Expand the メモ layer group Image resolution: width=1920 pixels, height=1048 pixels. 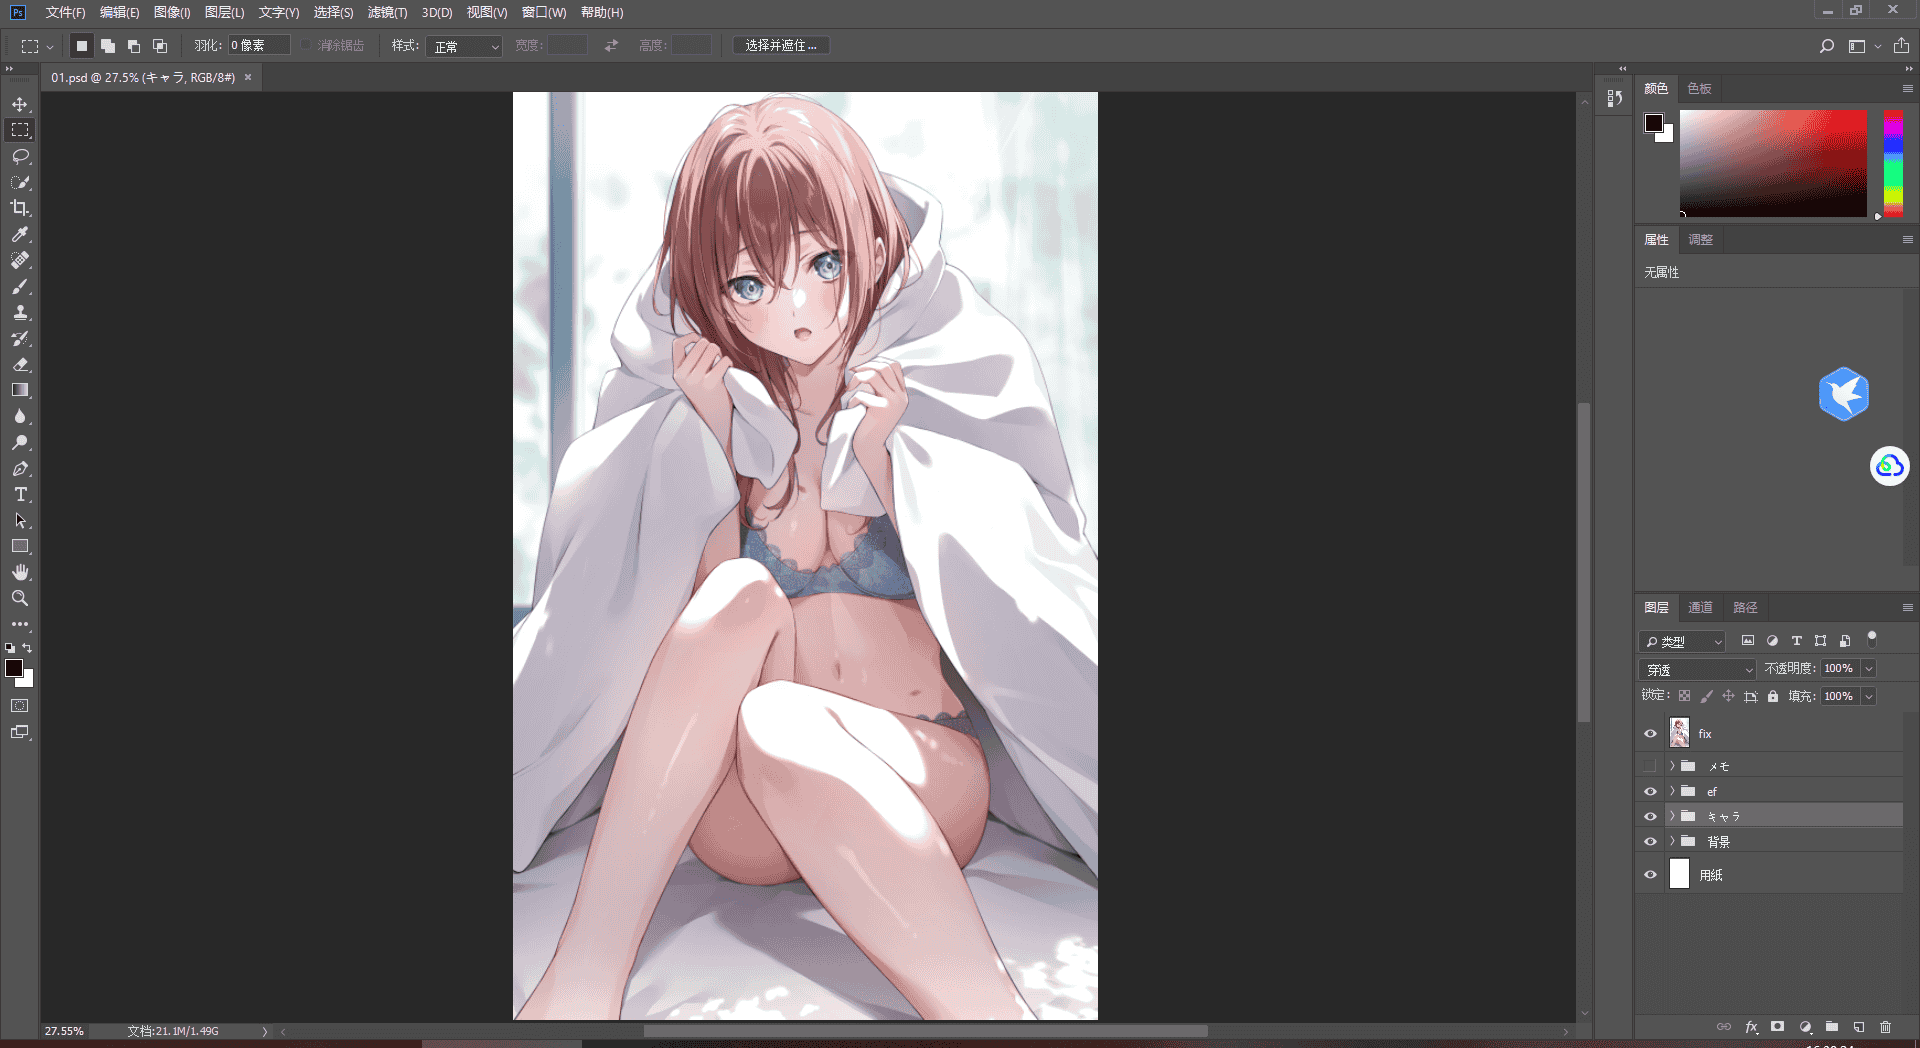(x=1672, y=766)
